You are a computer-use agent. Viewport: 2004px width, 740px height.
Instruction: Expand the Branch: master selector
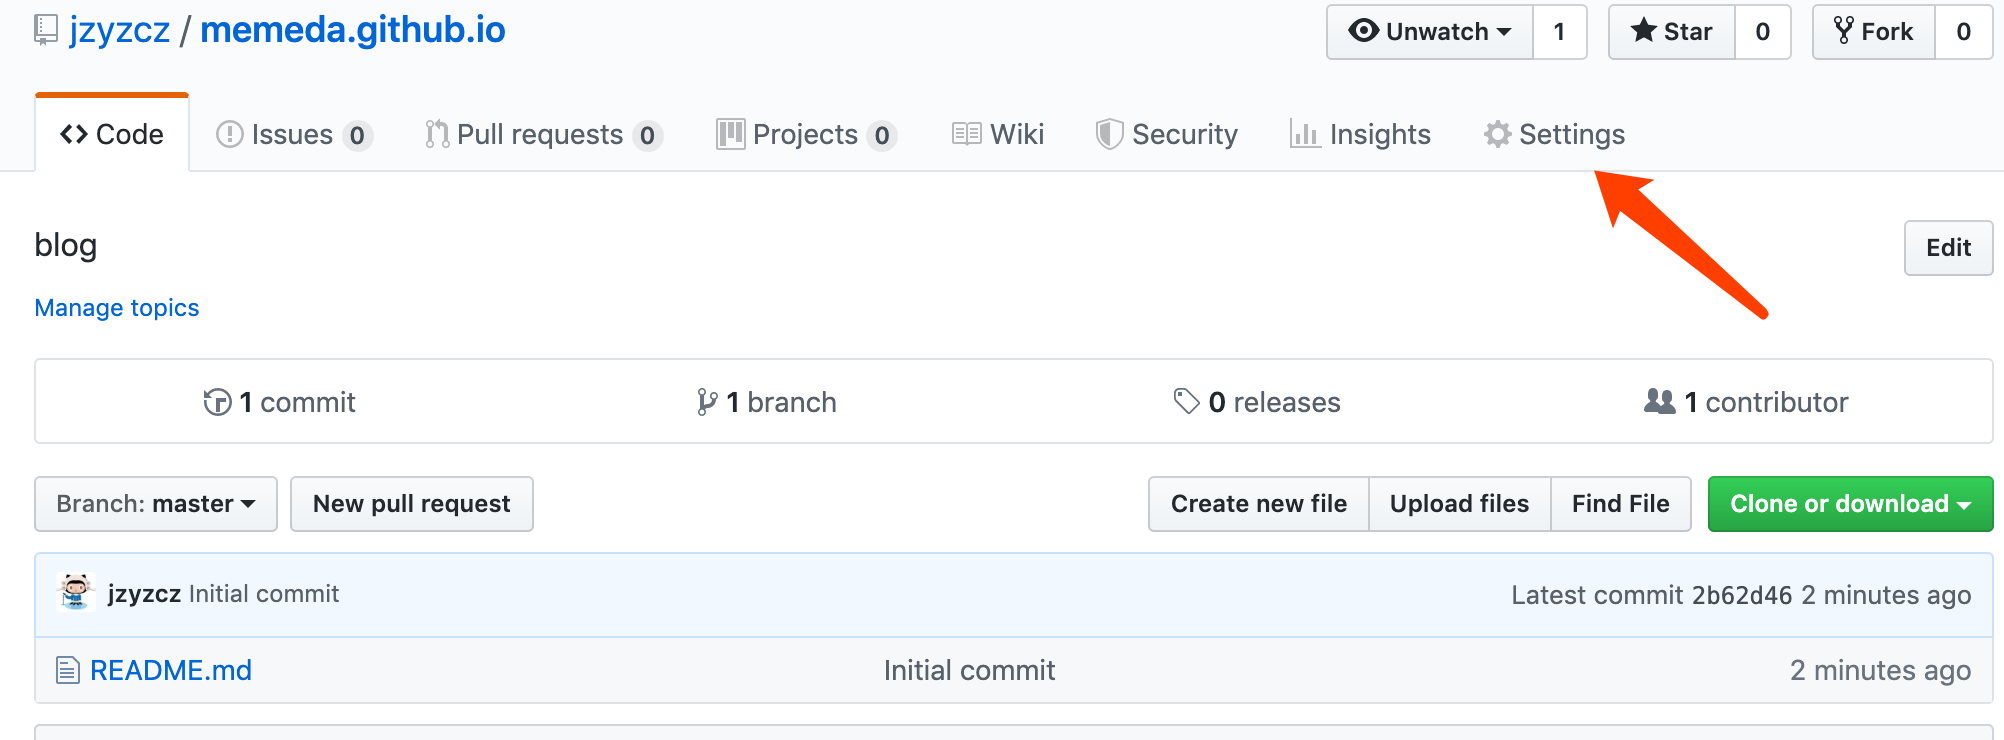click(x=156, y=504)
